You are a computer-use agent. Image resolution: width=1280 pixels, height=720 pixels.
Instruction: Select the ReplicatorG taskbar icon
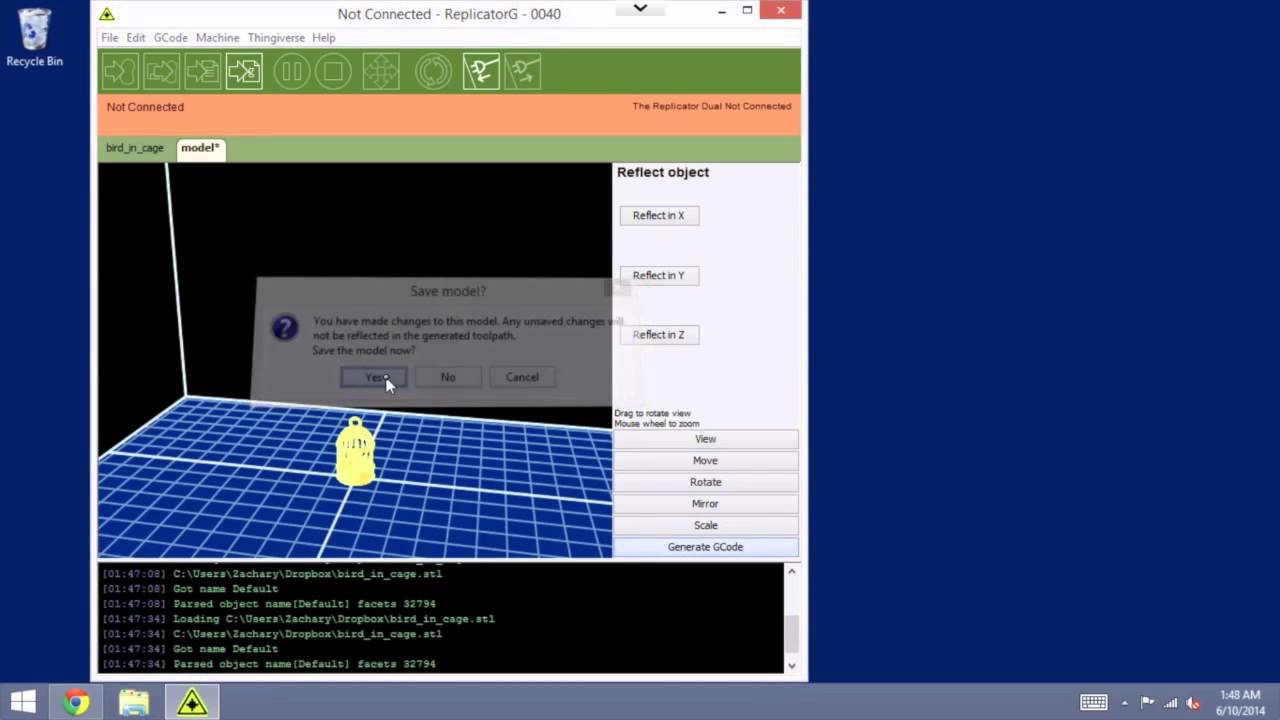tap(192, 702)
